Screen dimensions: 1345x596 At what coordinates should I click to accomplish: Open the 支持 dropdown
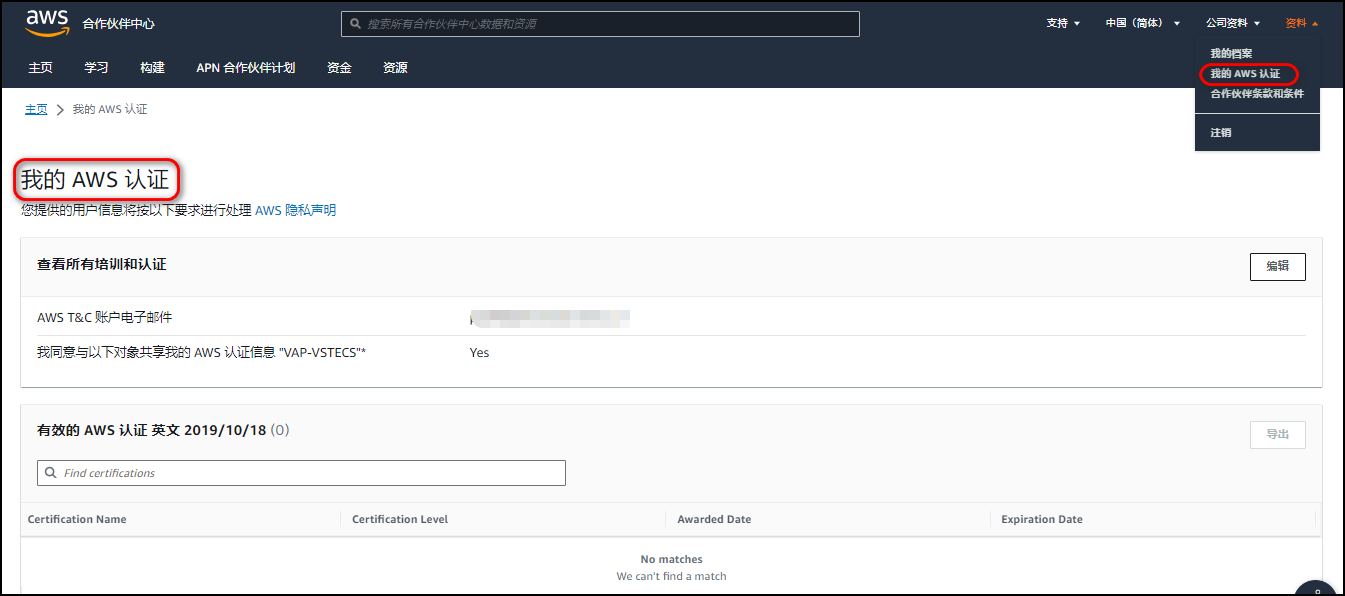coord(1063,23)
